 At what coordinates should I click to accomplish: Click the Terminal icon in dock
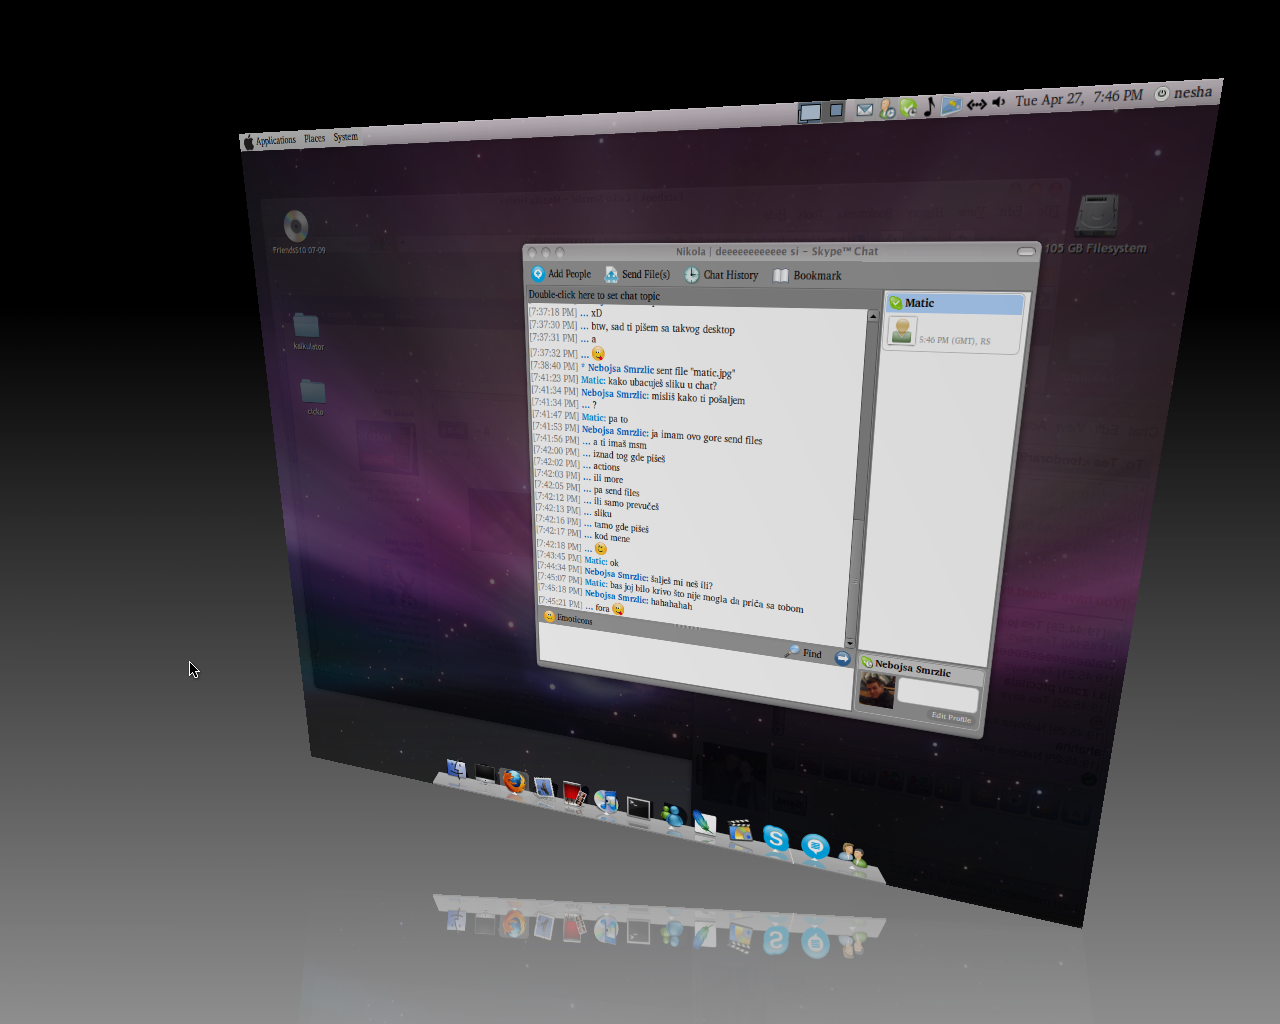638,810
